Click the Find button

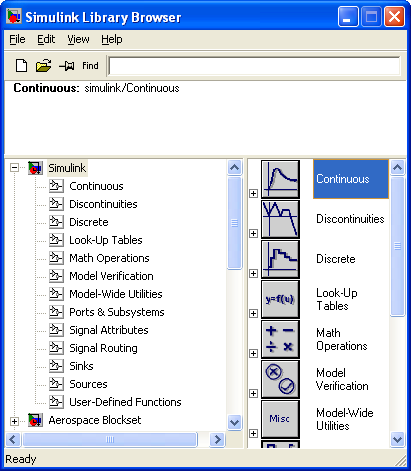[90, 66]
